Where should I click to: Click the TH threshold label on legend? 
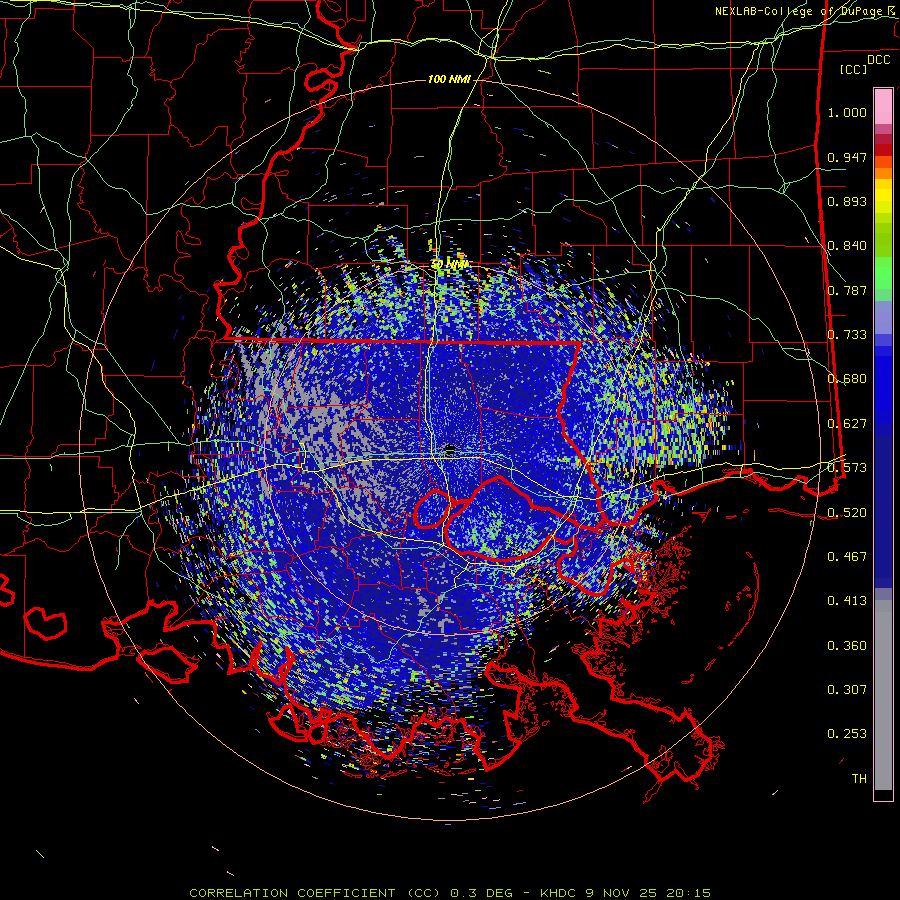coord(859,779)
